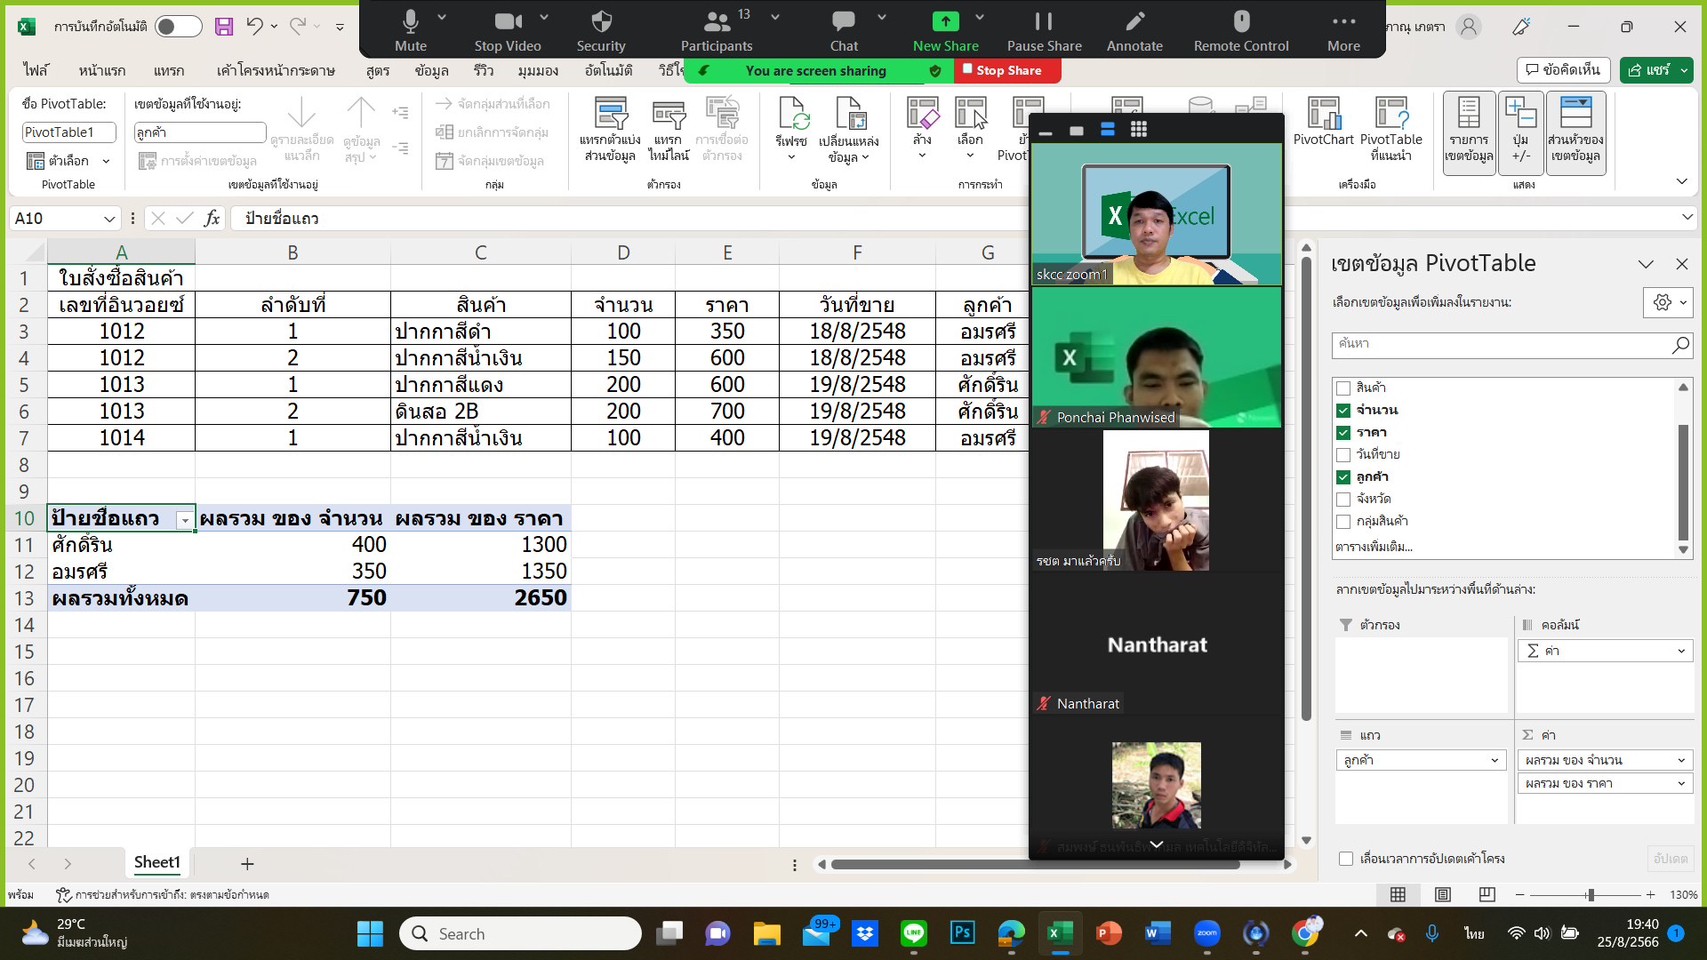Image resolution: width=1707 pixels, height=960 pixels.
Task: Click the Save icon in title bar
Action: (224, 26)
